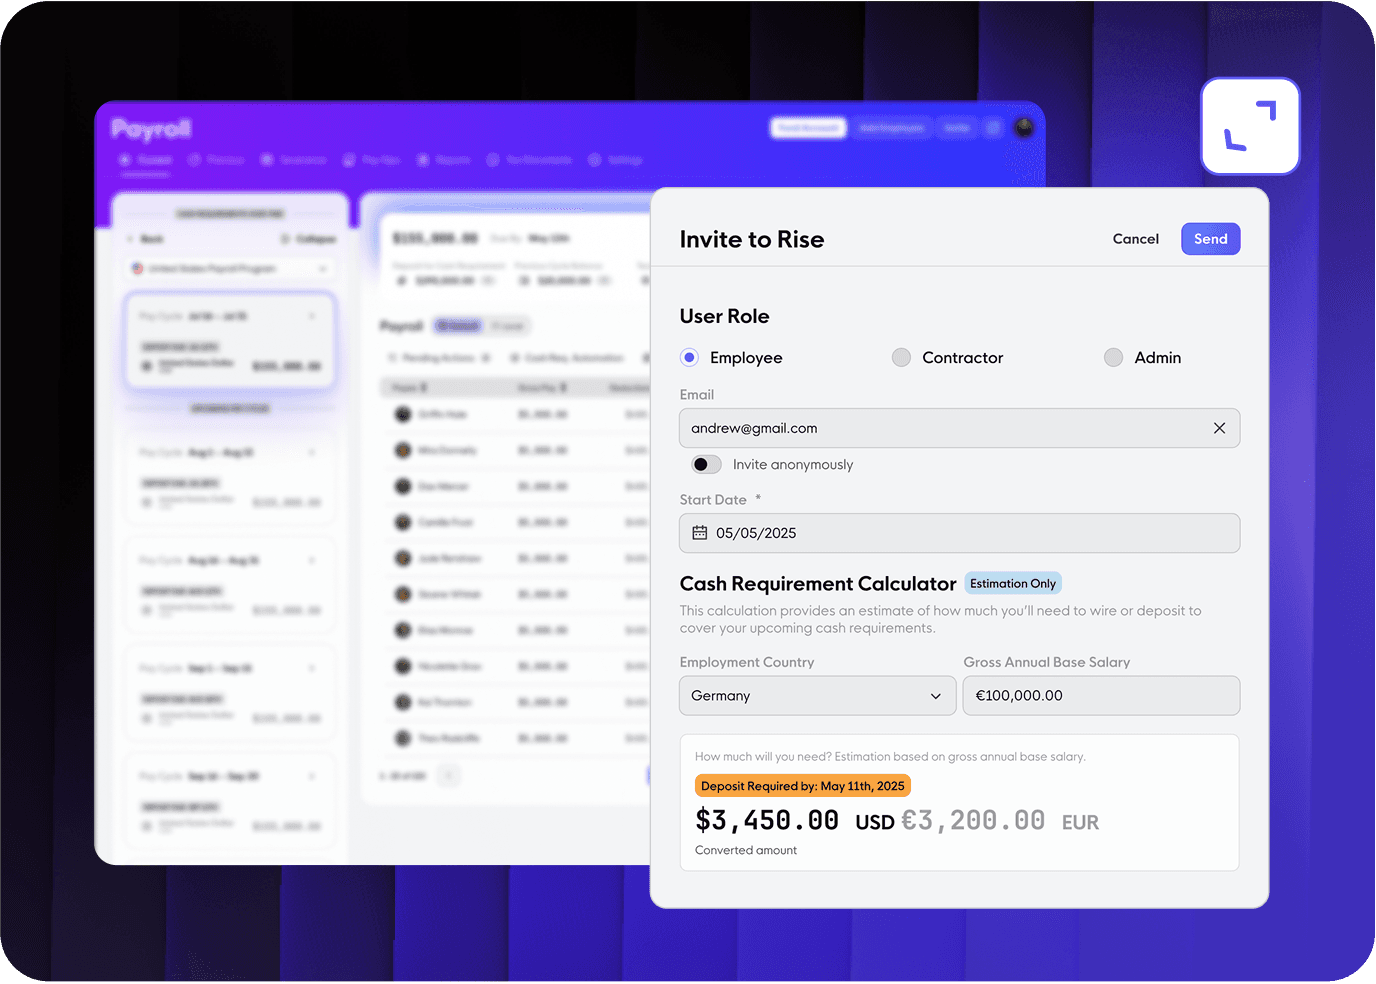Image resolution: width=1376 pixels, height=984 pixels.
Task: Click the Payroll logo in the background window
Action: tap(151, 129)
